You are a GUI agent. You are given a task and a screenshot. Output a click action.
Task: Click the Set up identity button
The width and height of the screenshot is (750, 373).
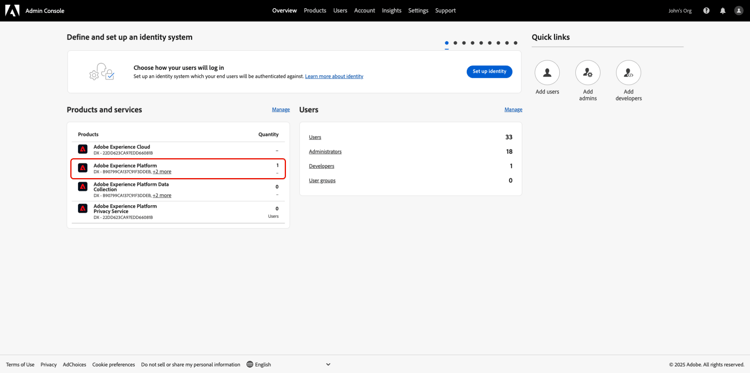pyautogui.click(x=489, y=72)
